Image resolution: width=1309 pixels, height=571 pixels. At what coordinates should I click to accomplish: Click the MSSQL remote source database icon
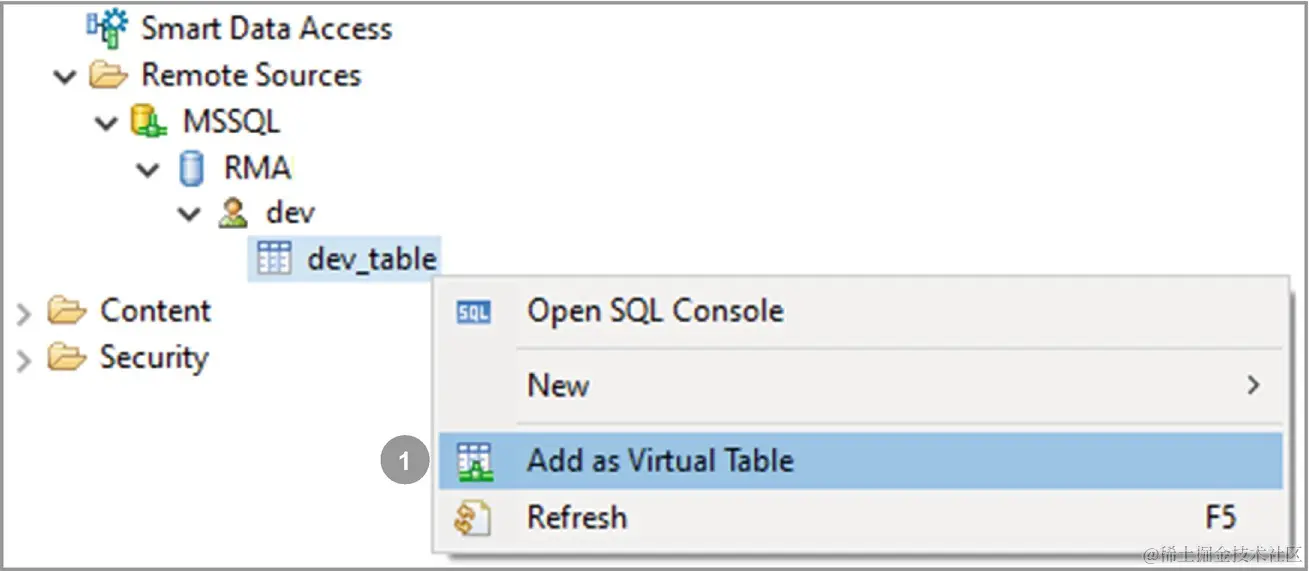pos(149,122)
